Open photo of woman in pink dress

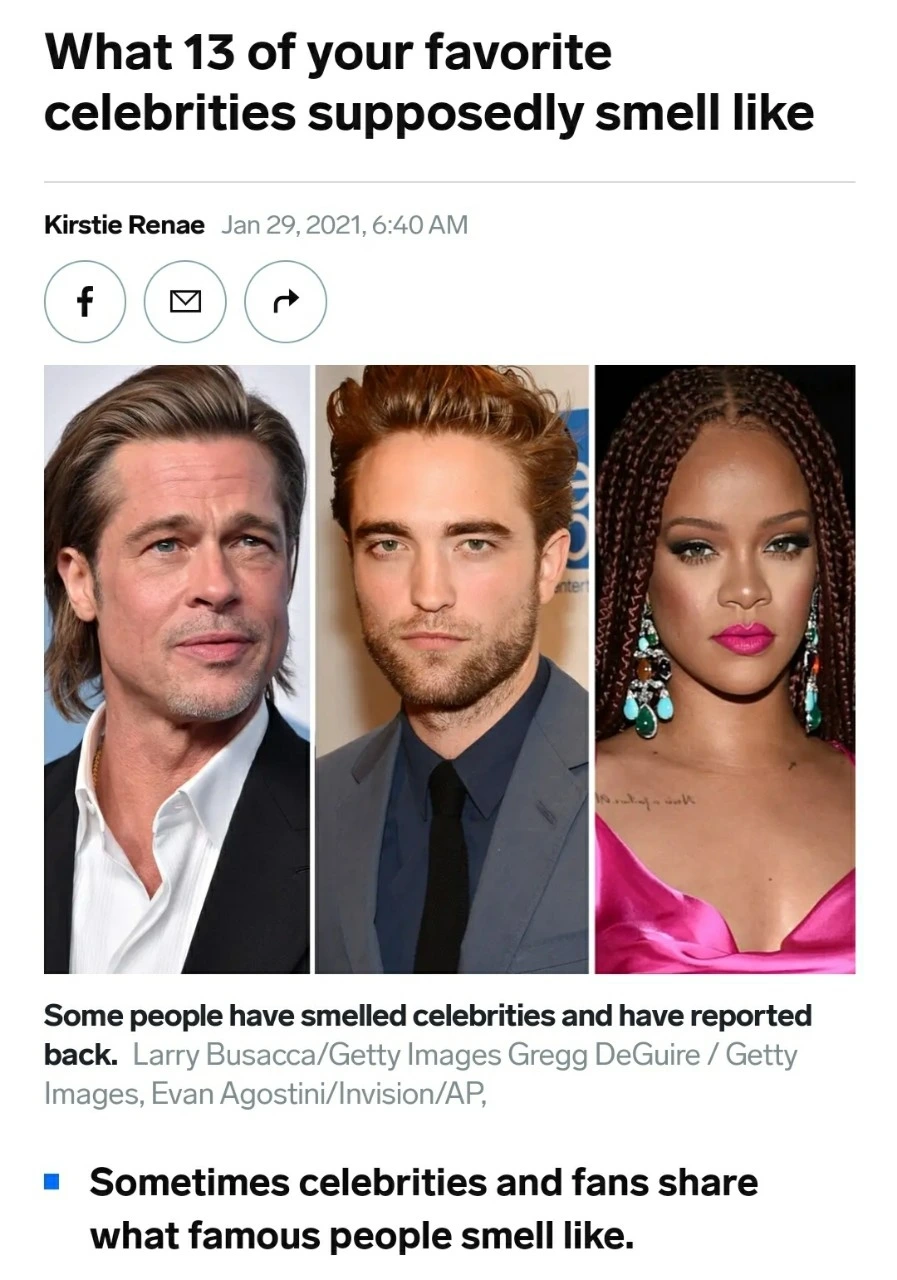725,669
